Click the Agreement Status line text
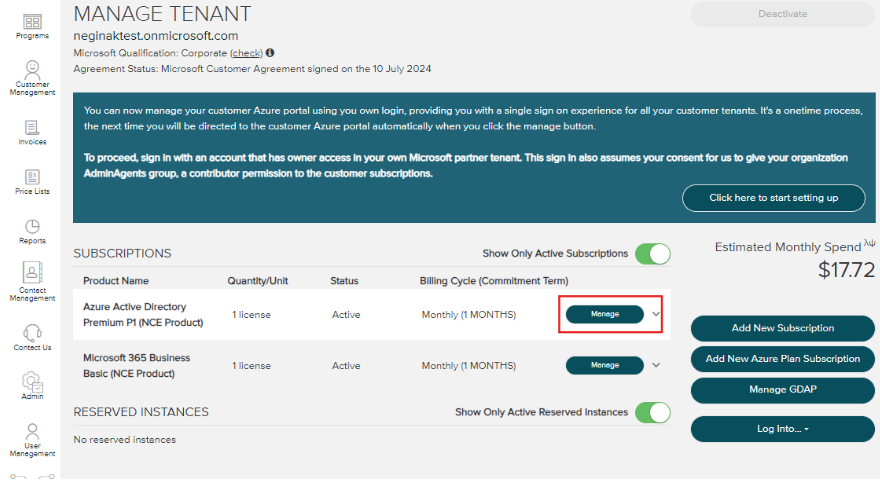880x484 pixels. click(x=252, y=69)
